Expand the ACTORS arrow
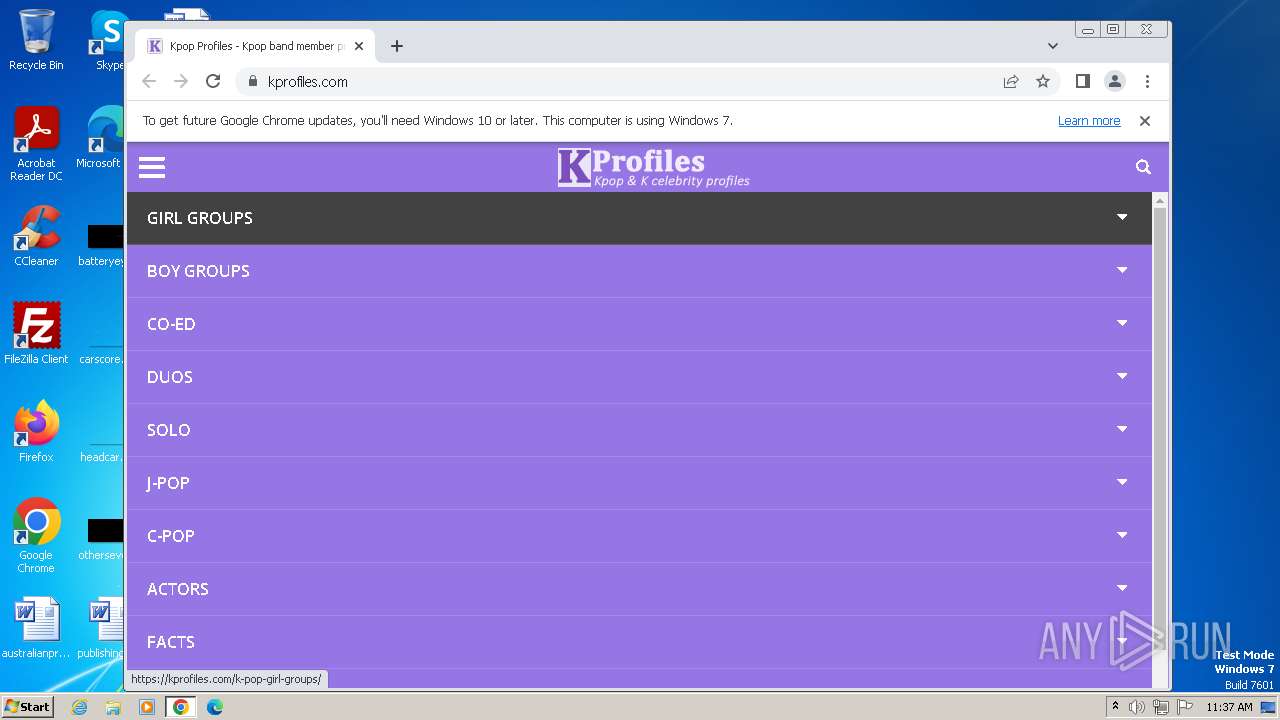1280x720 pixels. tap(1122, 588)
